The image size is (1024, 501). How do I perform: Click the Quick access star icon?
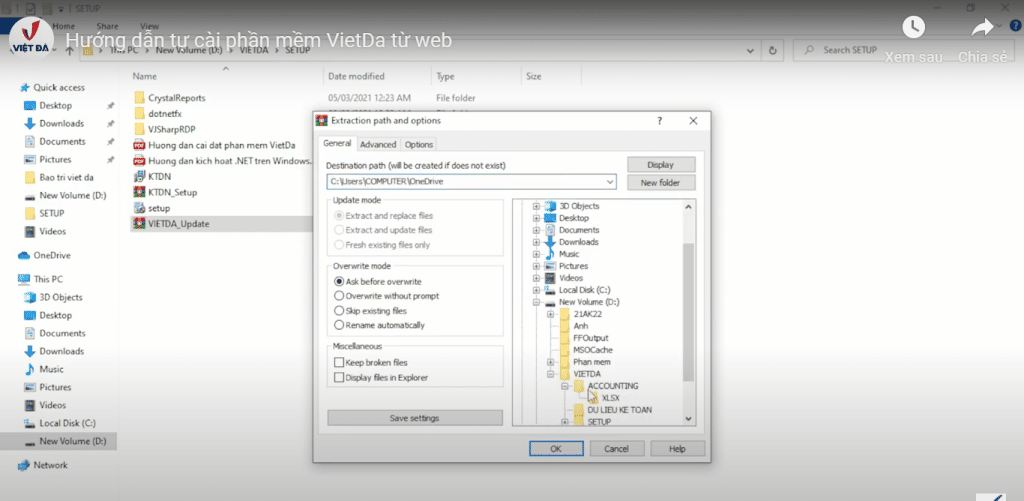(x=25, y=88)
